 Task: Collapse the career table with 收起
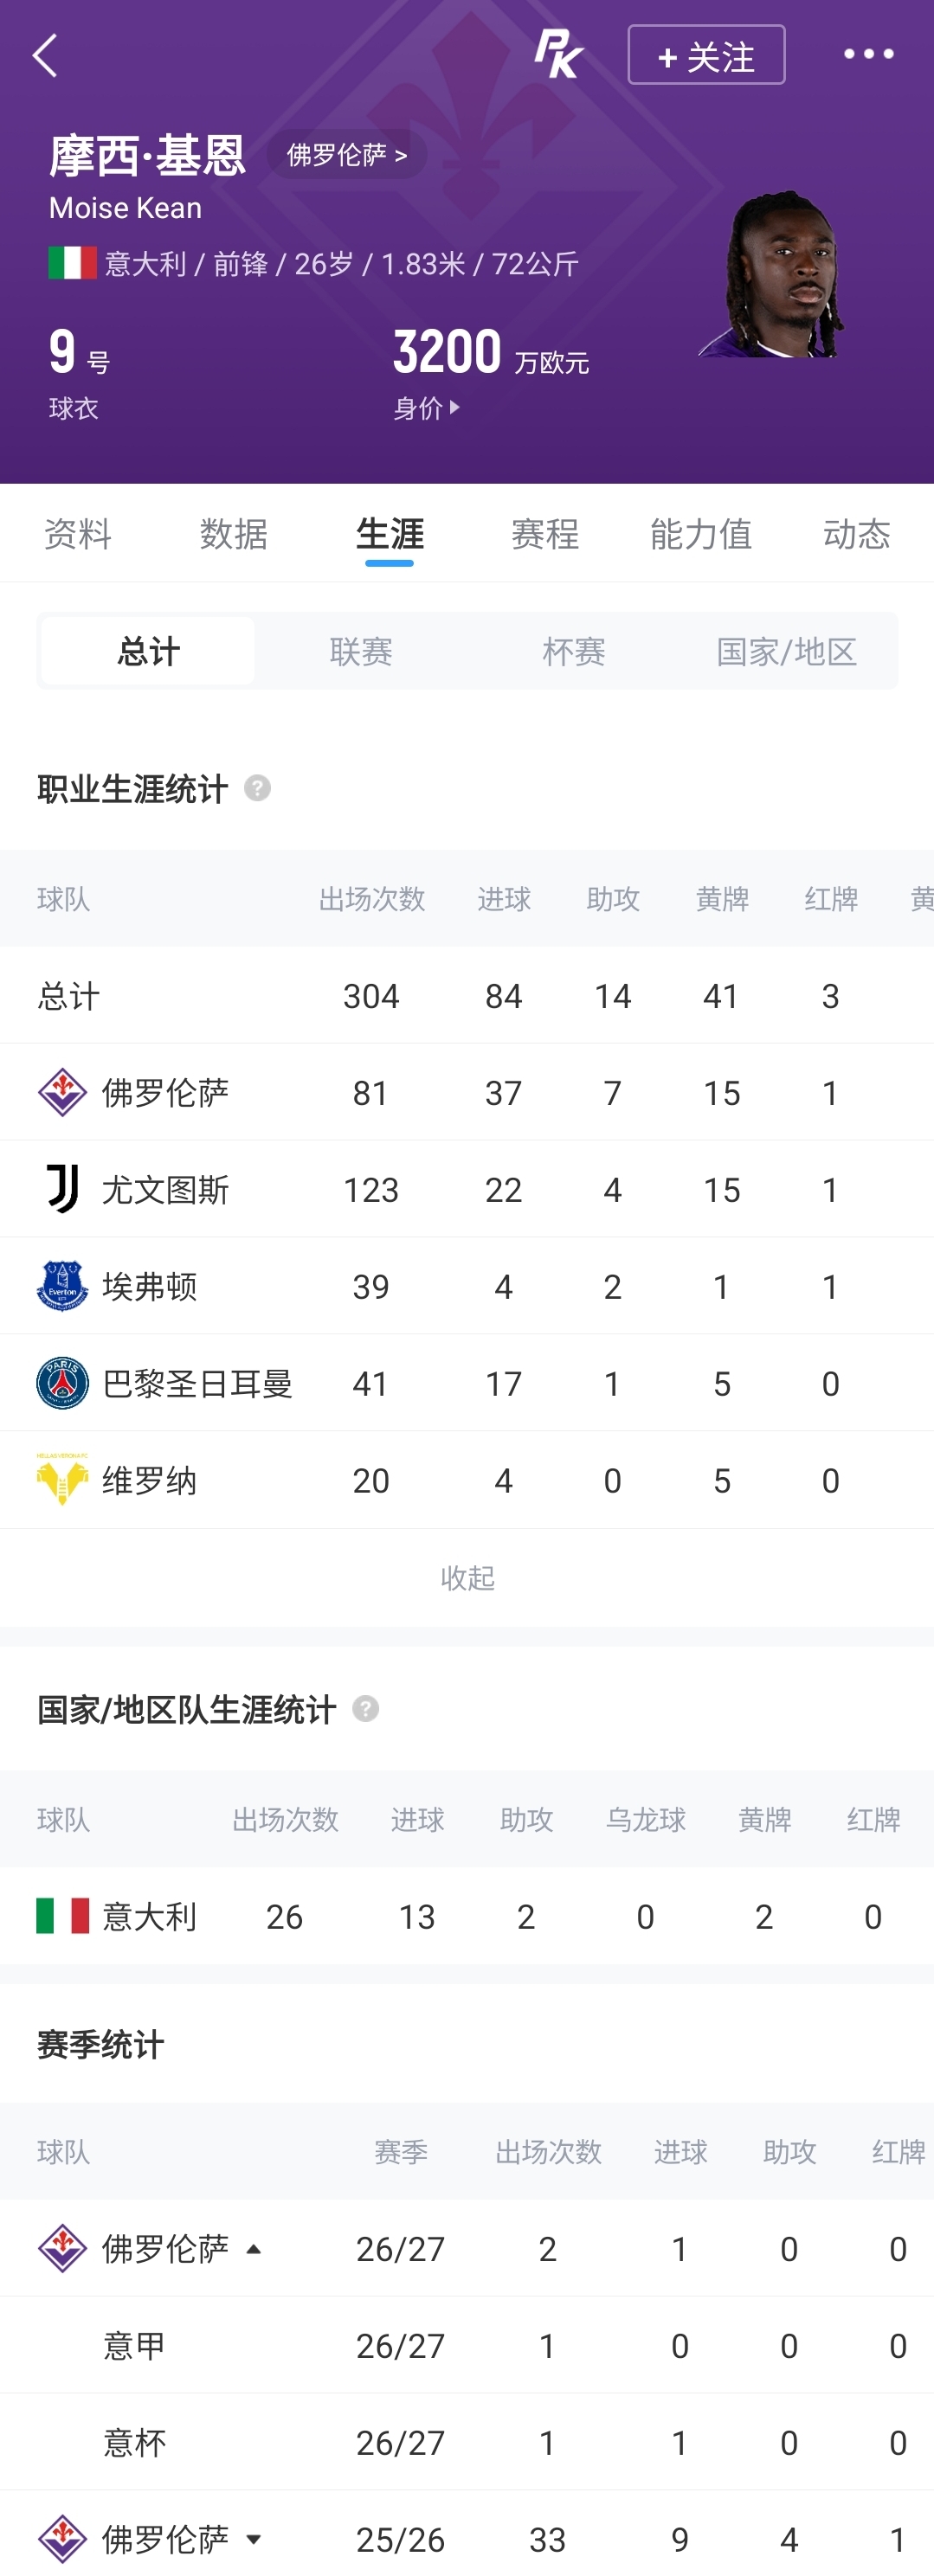click(467, 1578)
